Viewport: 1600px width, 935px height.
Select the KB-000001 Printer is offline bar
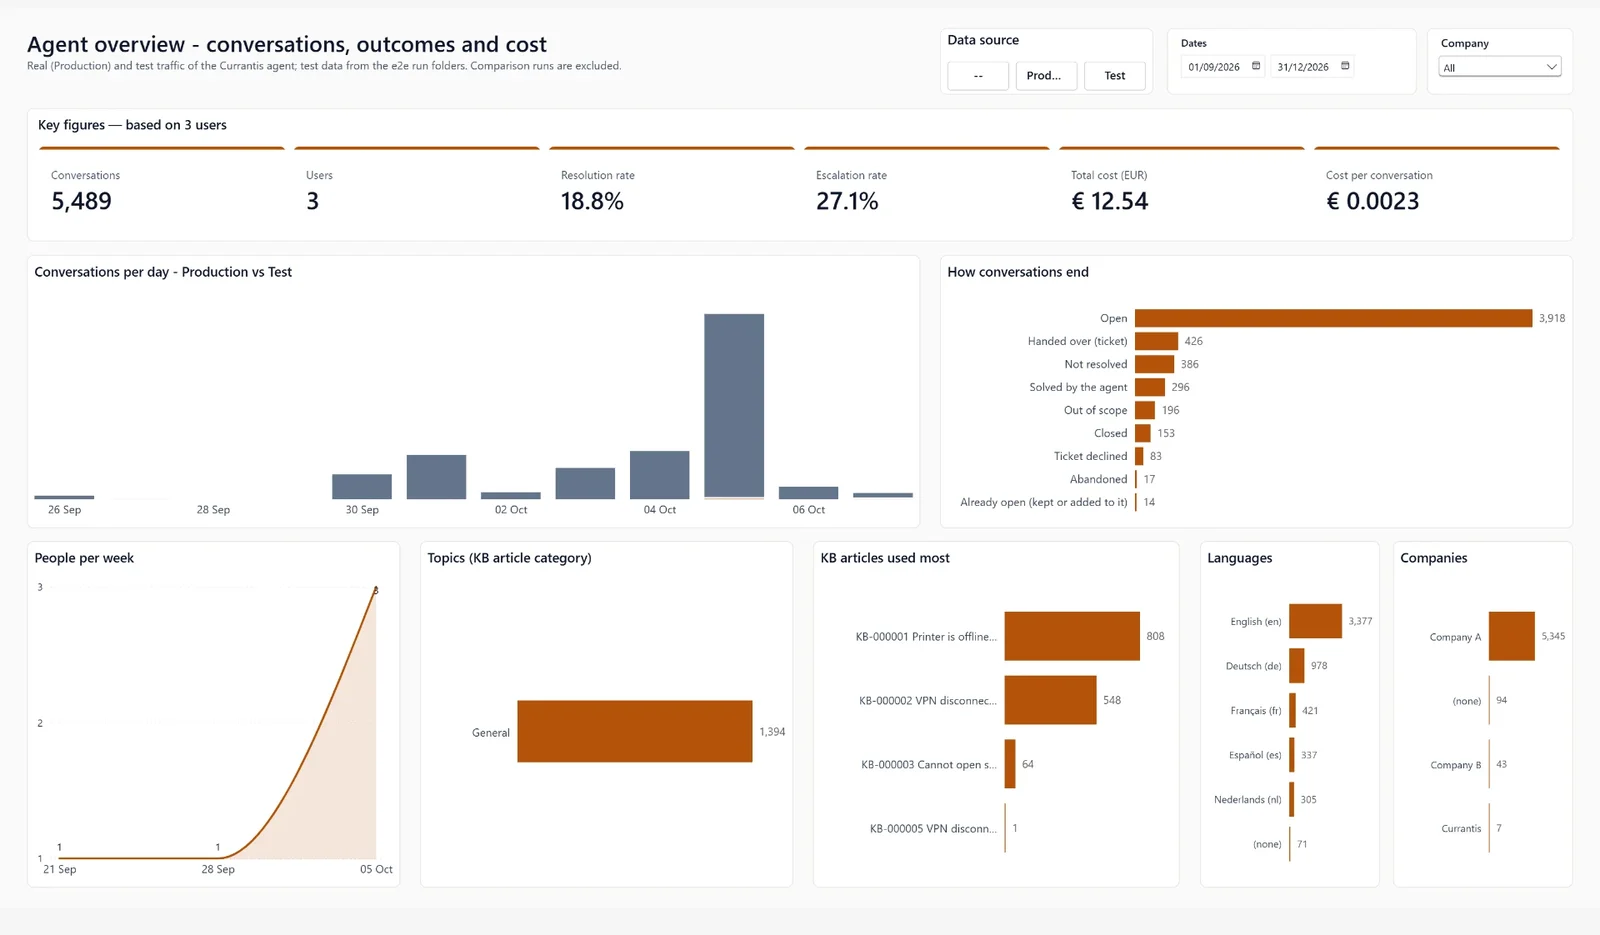(x=1072, y=636)
